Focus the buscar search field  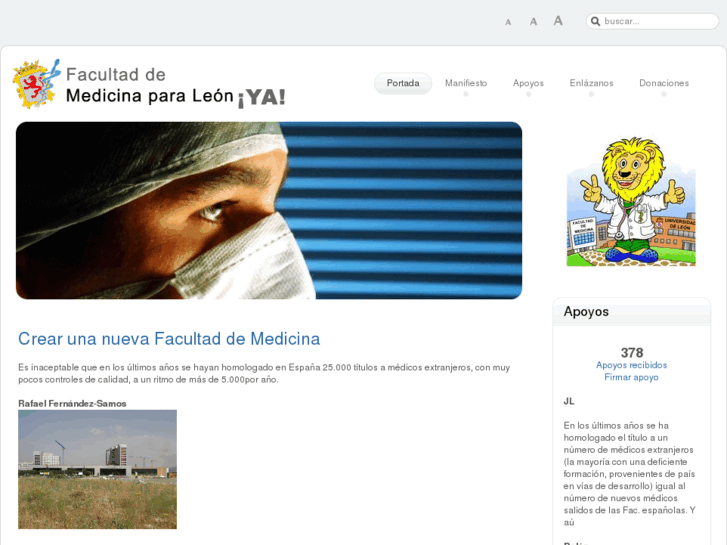(x=652, y=21)
